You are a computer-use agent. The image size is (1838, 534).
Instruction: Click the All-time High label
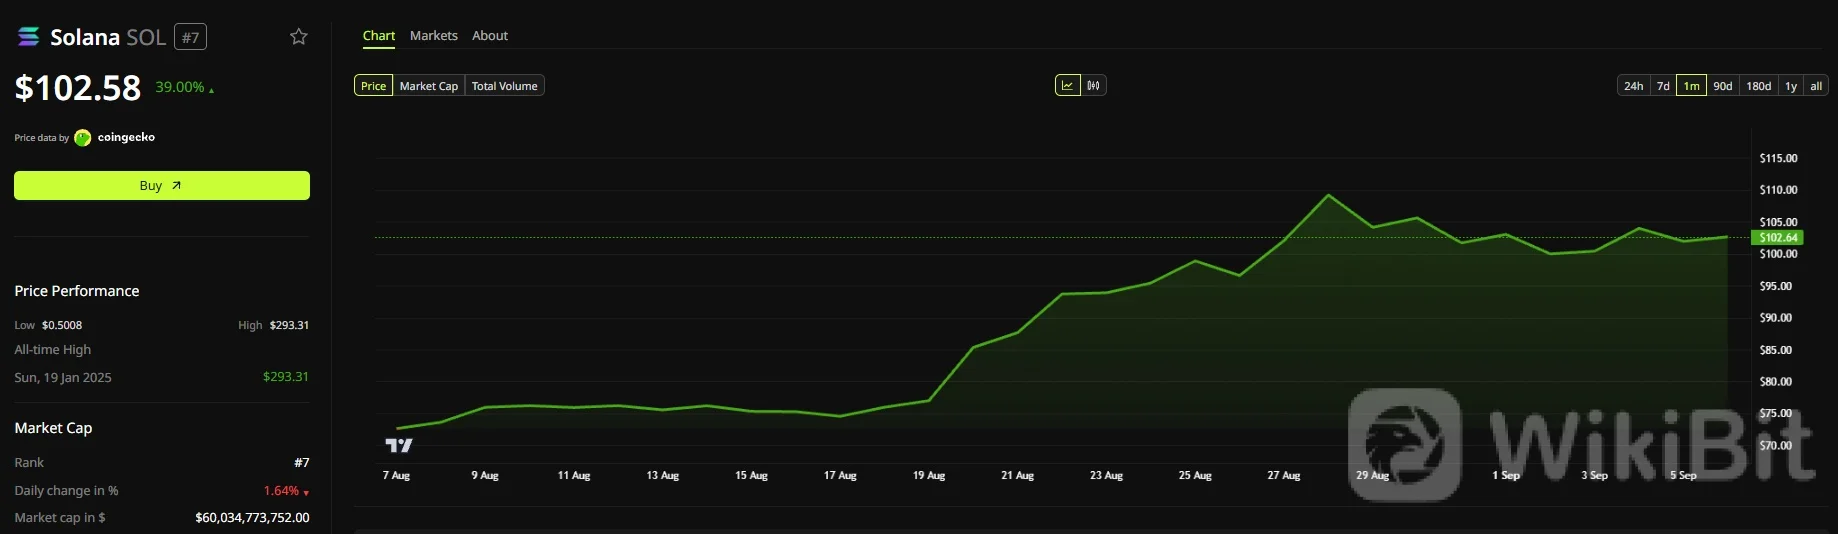tap(53, 350)
